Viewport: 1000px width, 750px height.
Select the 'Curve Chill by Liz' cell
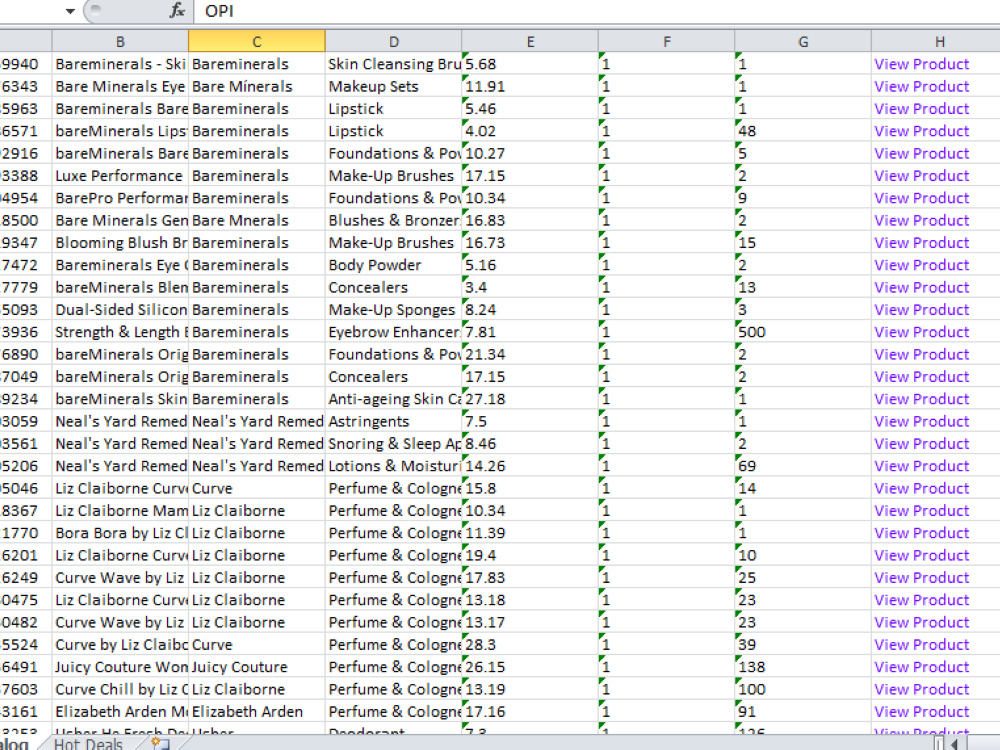click(x=120, y=689)
